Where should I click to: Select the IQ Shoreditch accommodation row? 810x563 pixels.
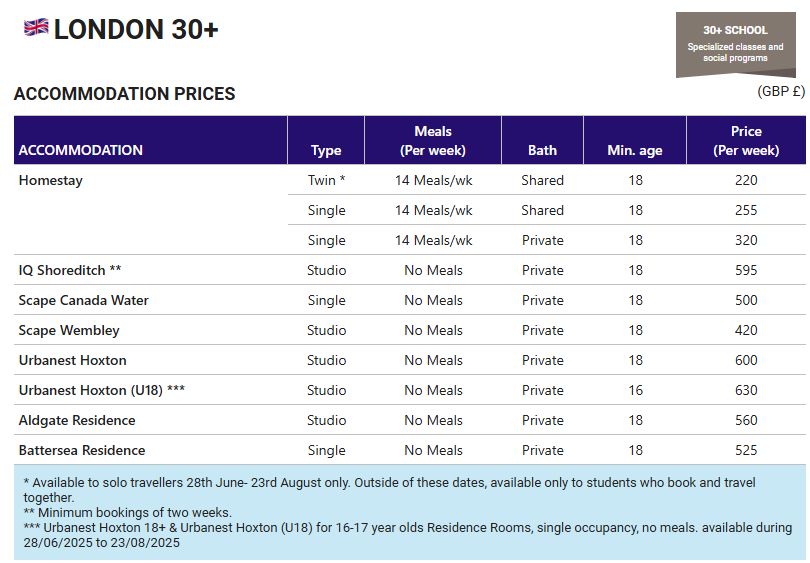point(410,270)
